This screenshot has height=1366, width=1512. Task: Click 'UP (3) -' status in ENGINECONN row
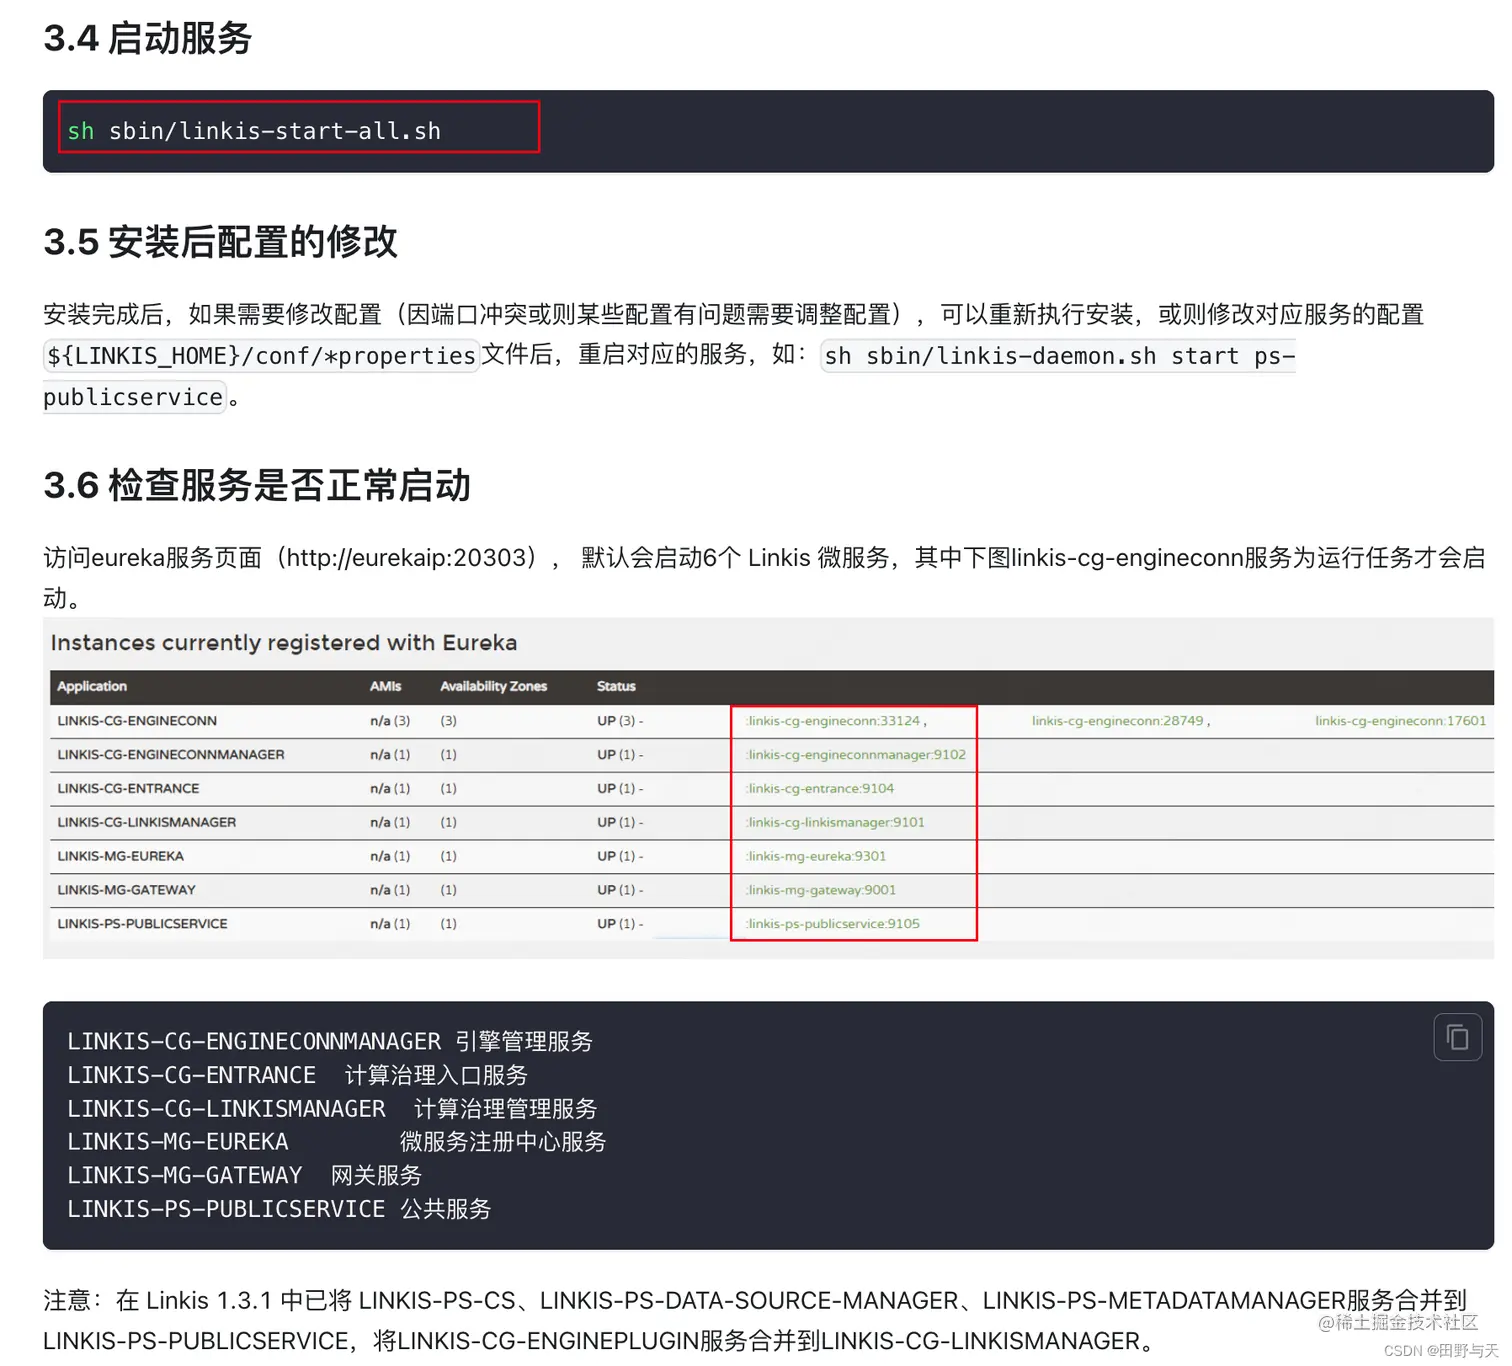pyautogui.click(x=620, y=721)
